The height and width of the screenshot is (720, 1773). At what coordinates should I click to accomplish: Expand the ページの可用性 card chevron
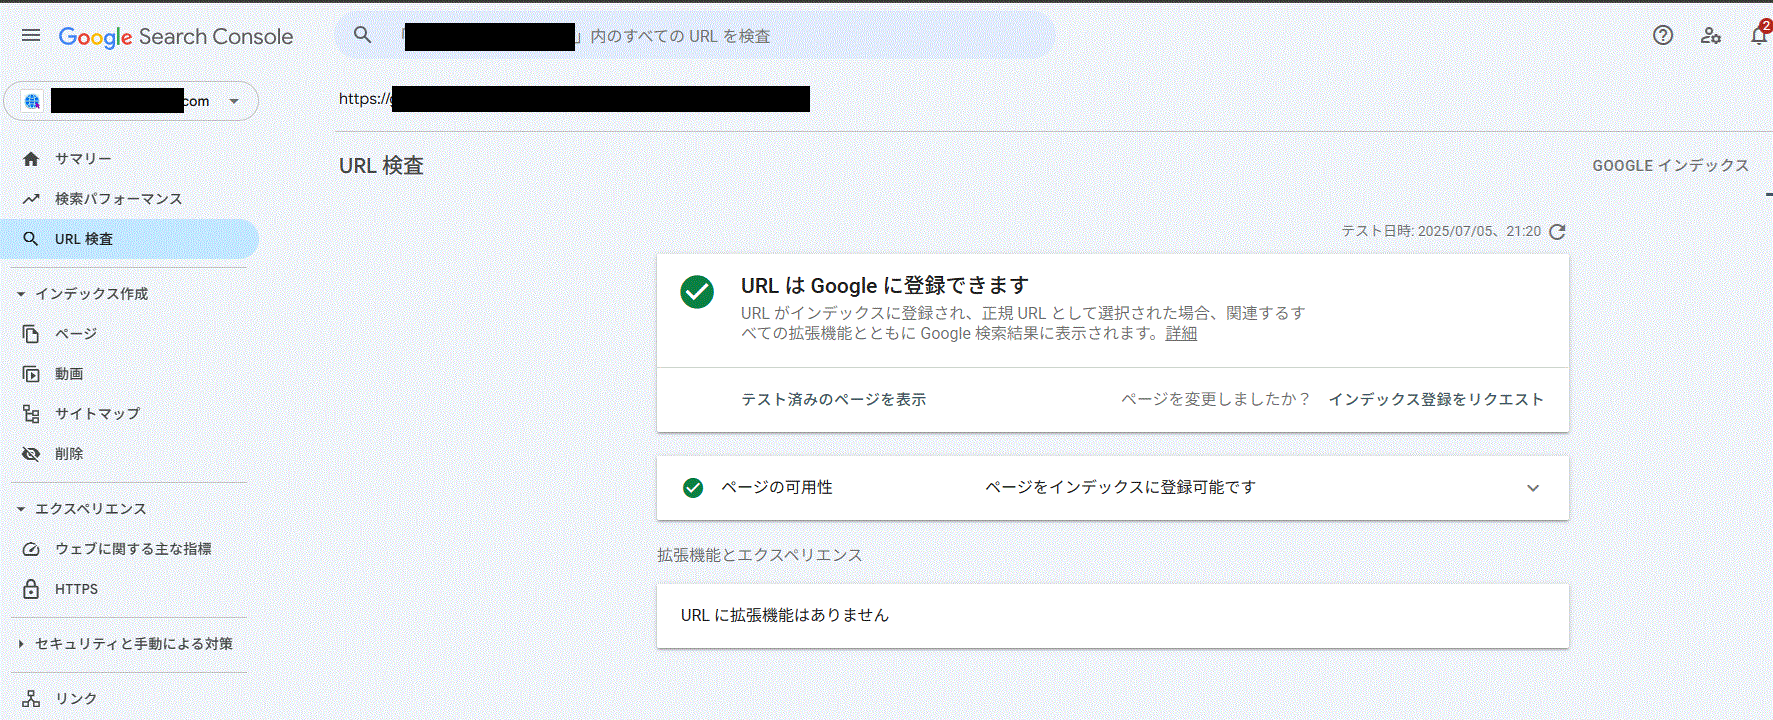point(1533,488)
